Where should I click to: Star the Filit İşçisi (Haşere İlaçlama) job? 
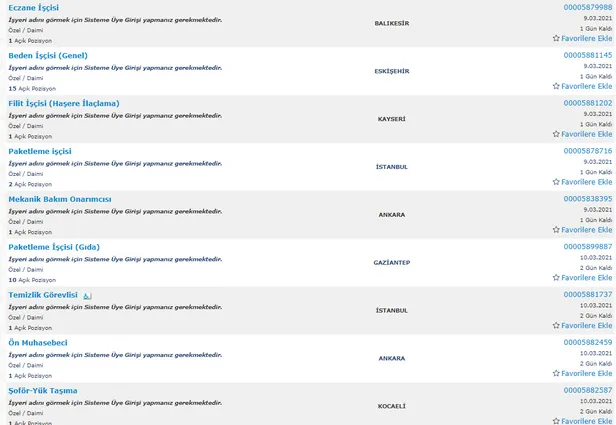(x=556, y=134)
